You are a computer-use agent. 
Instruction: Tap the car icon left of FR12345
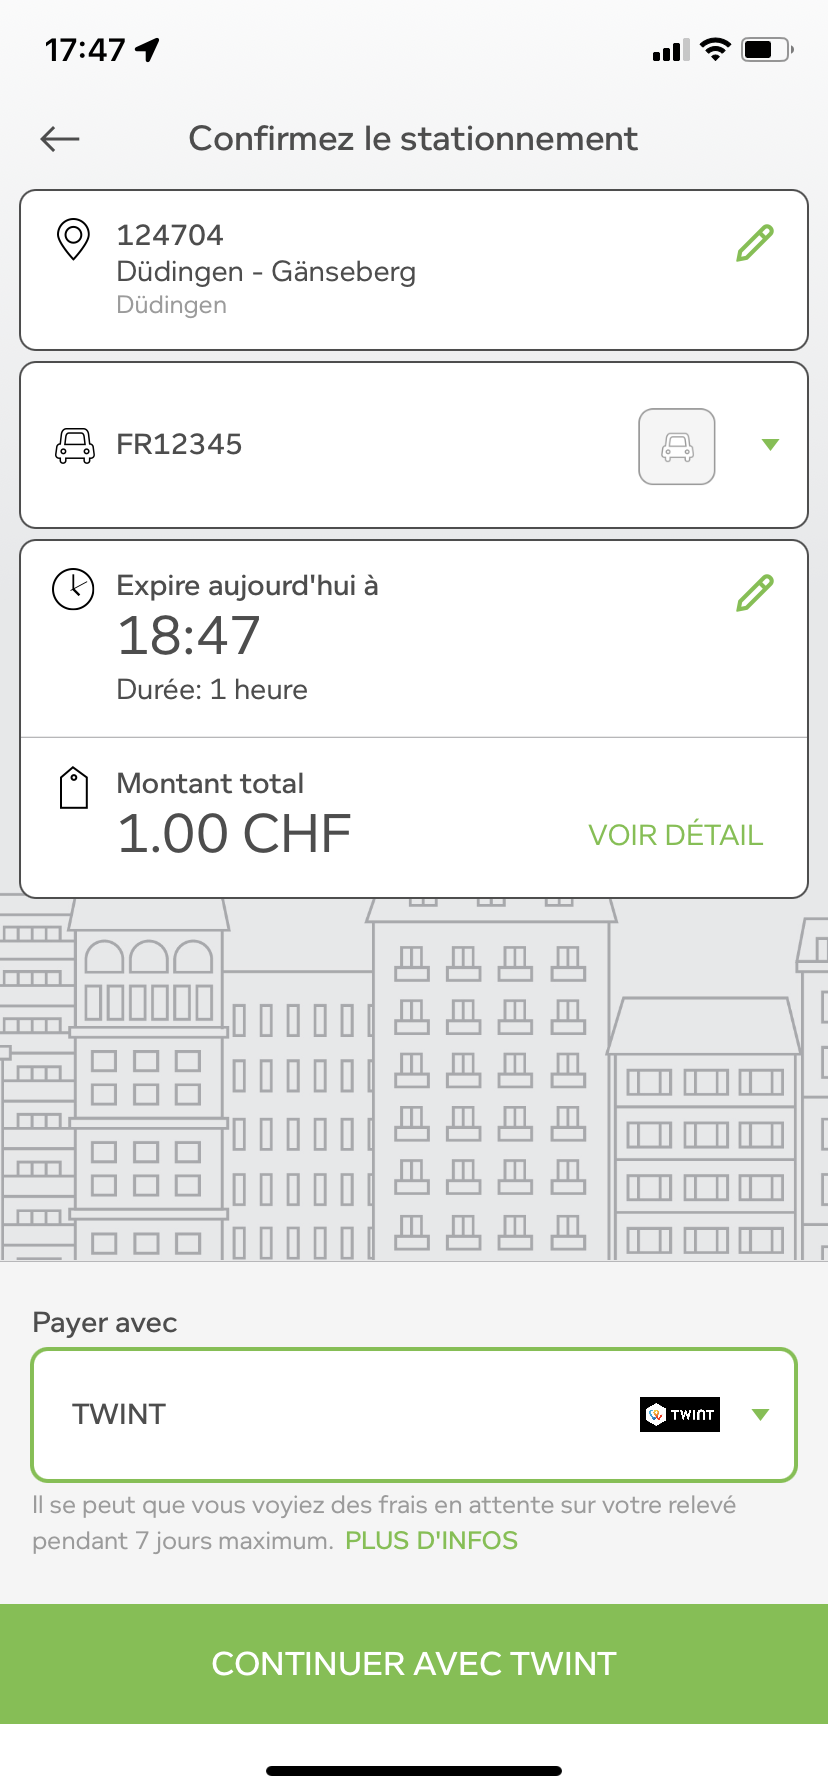click(x=75, y=445)
